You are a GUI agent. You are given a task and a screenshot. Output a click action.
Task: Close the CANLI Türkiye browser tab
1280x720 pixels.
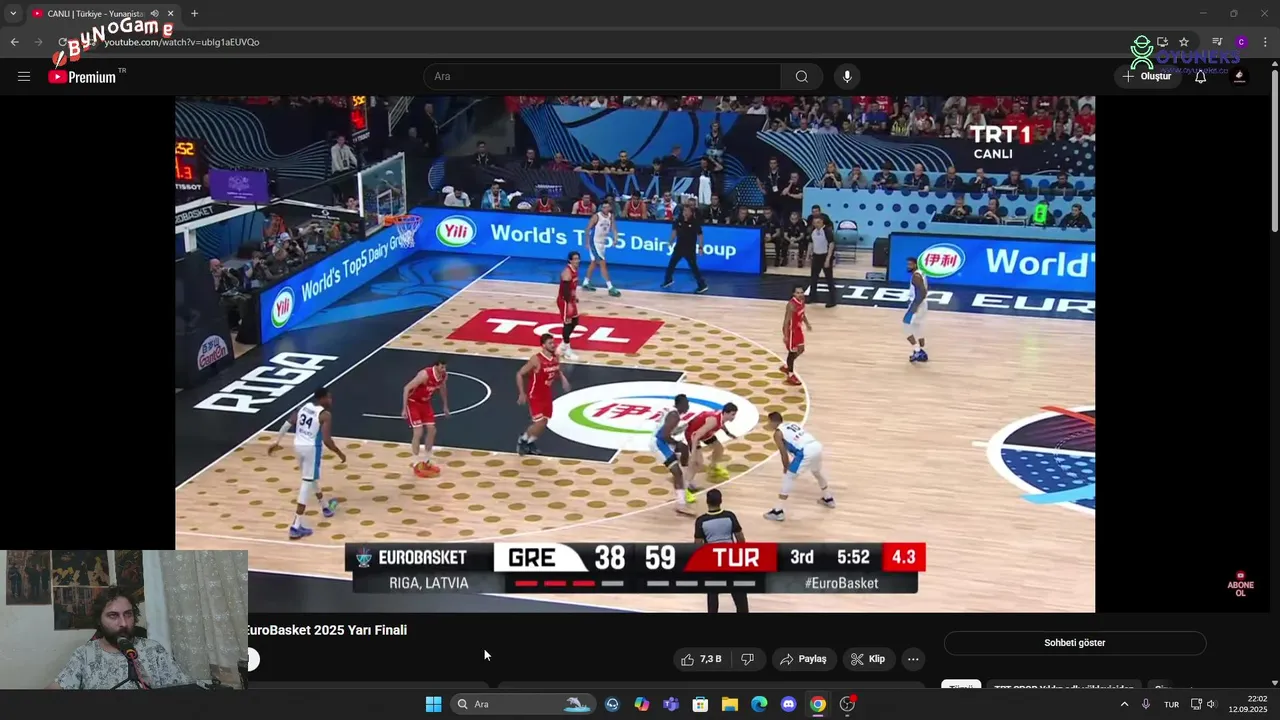click(170, 14)
